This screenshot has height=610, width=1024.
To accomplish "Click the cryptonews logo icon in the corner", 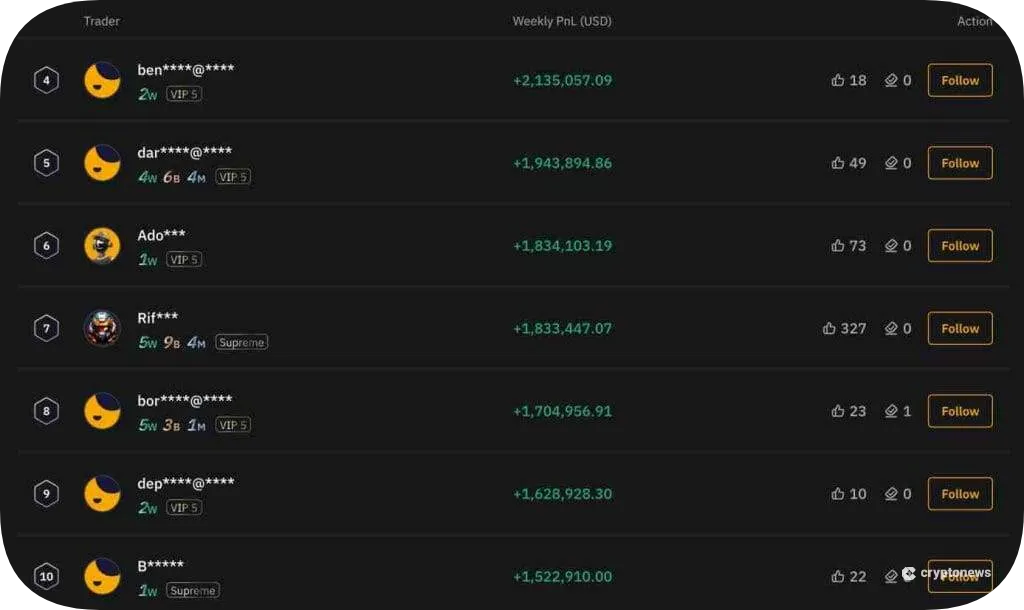I will [x=910, y=574].
